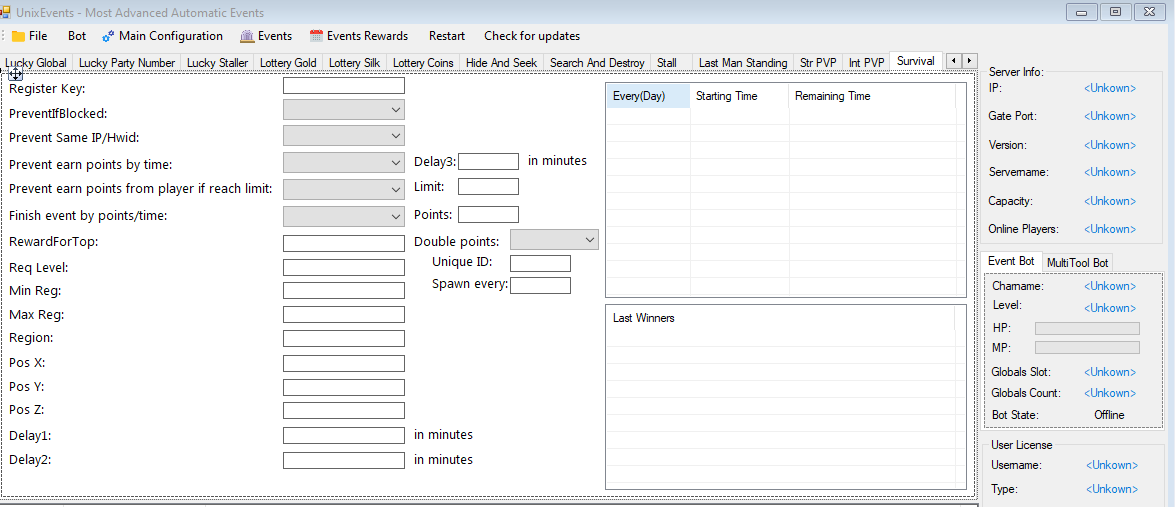Switch to Lottery Coins tab
1175x507 pixels.
[423, 63]
